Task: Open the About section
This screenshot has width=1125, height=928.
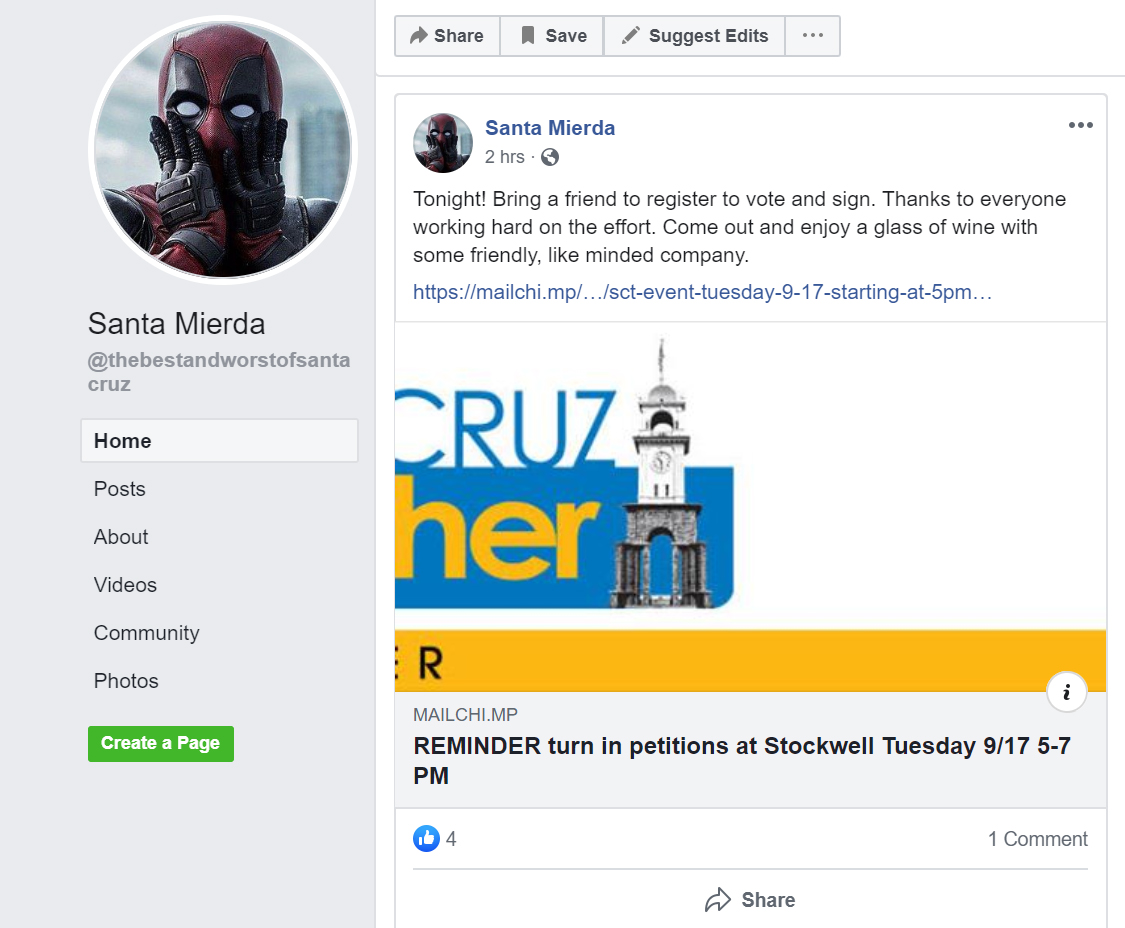Action: [x=121, y=537]
